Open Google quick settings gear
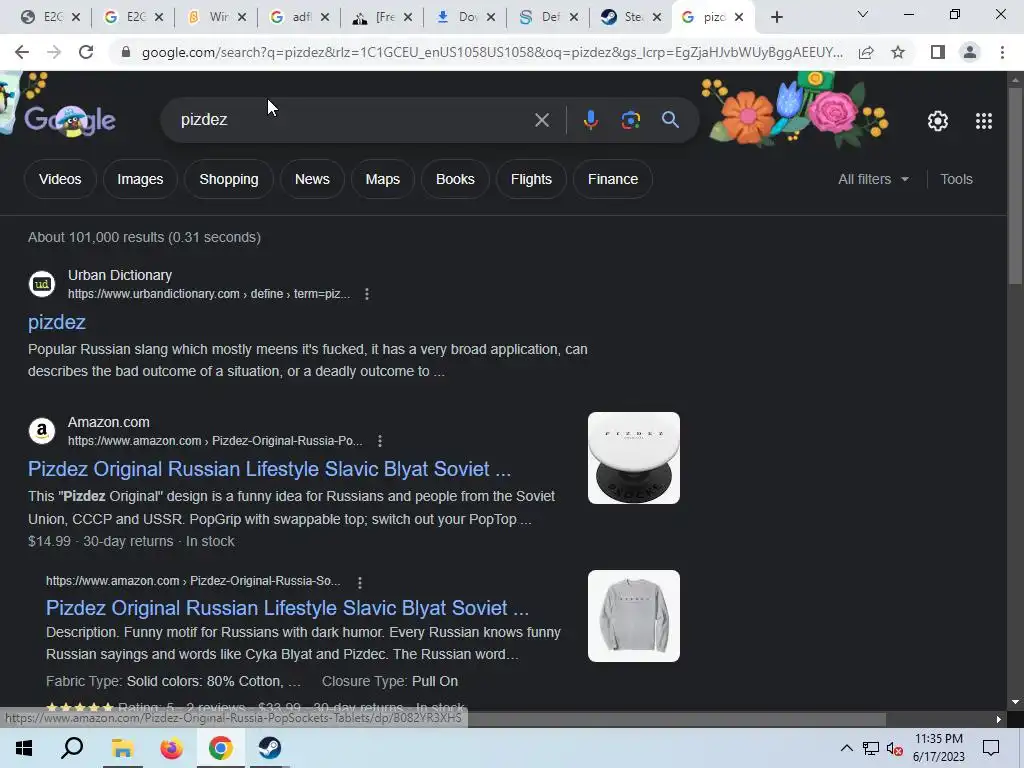This screenshot has height=768, width=1024. tap(938, 121)
